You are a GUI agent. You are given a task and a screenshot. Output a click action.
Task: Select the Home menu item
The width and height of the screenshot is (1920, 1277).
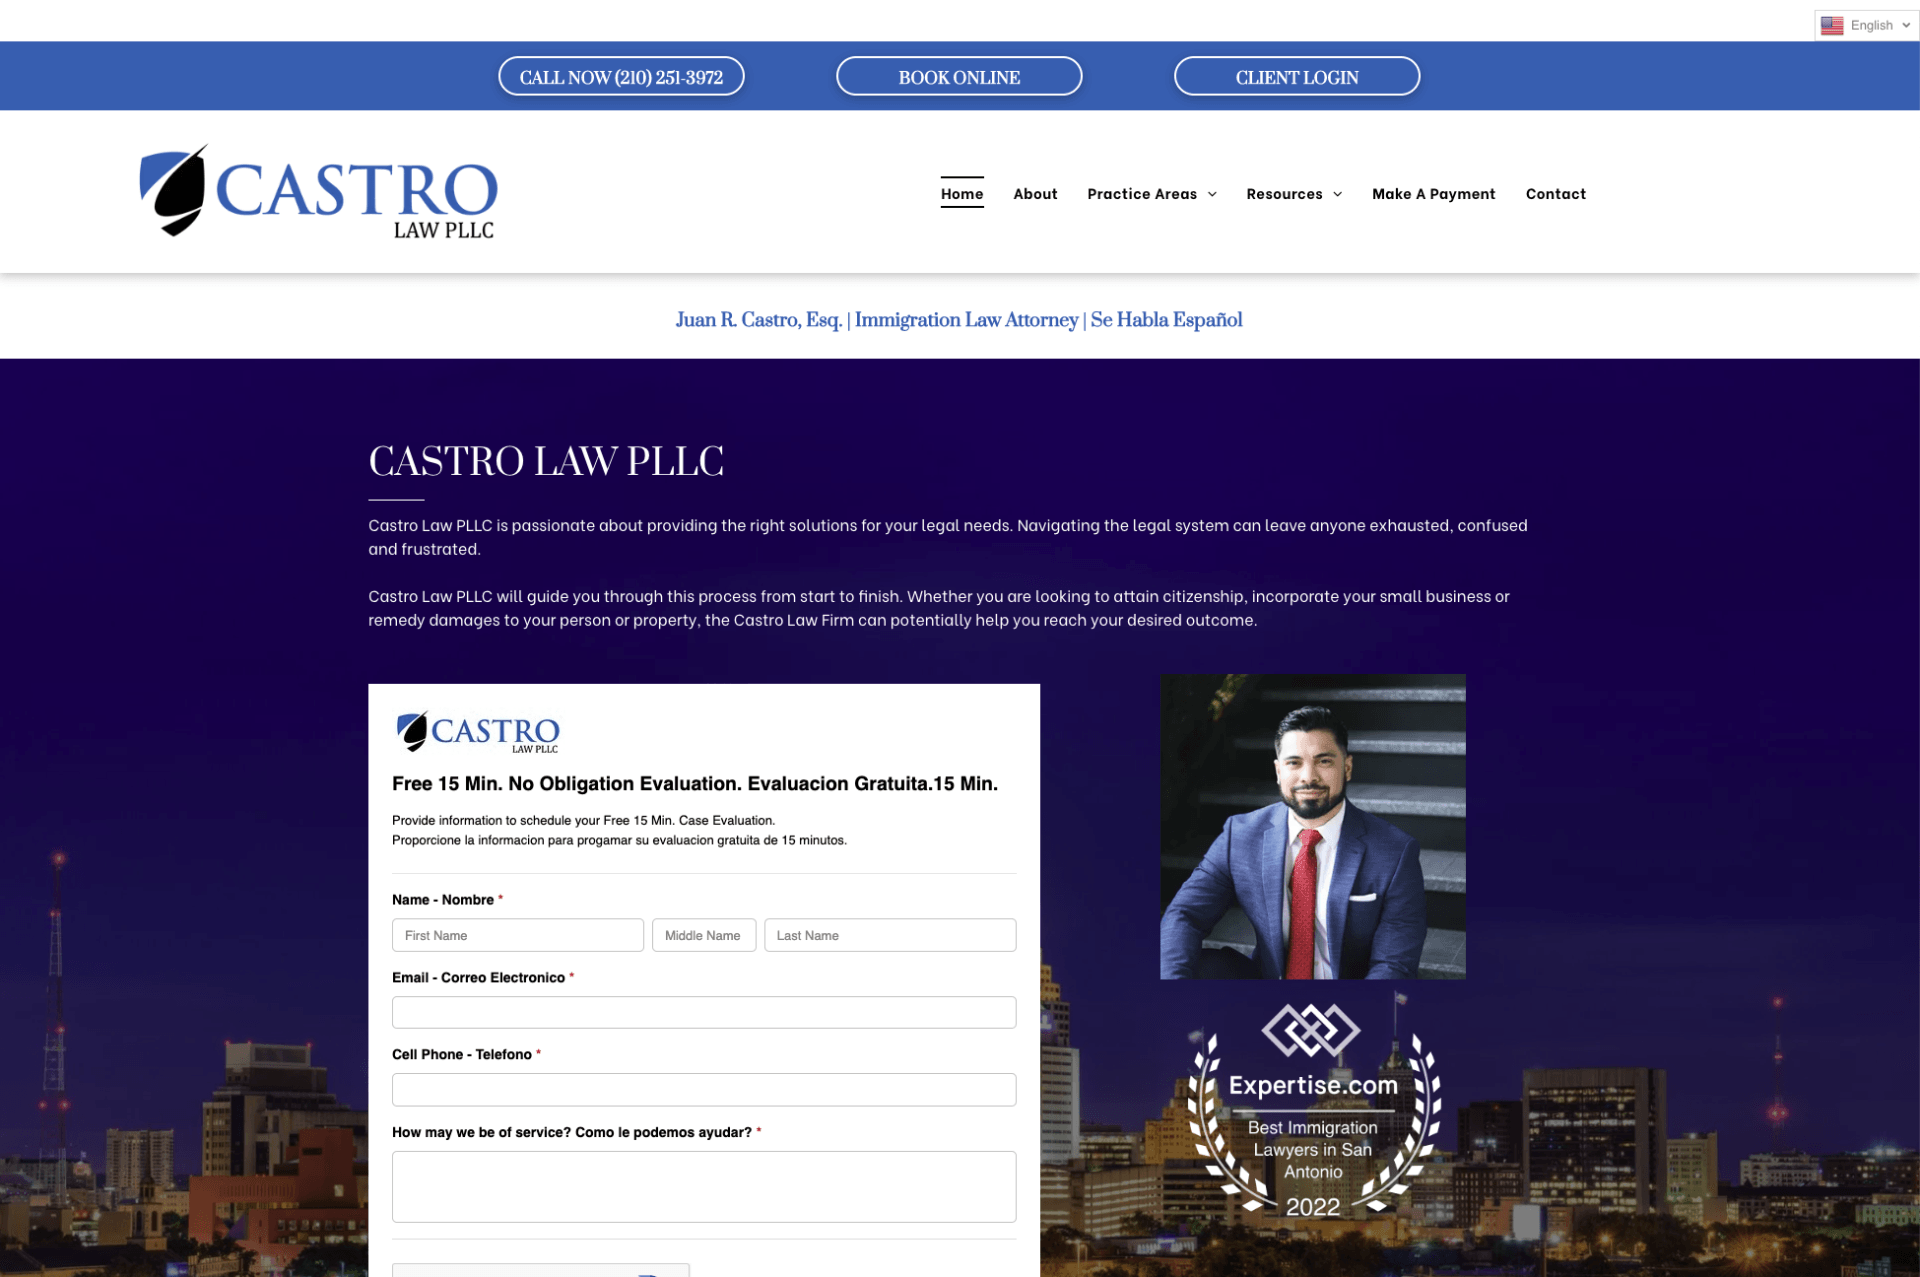pyautogui.click(x=961, y=193)
